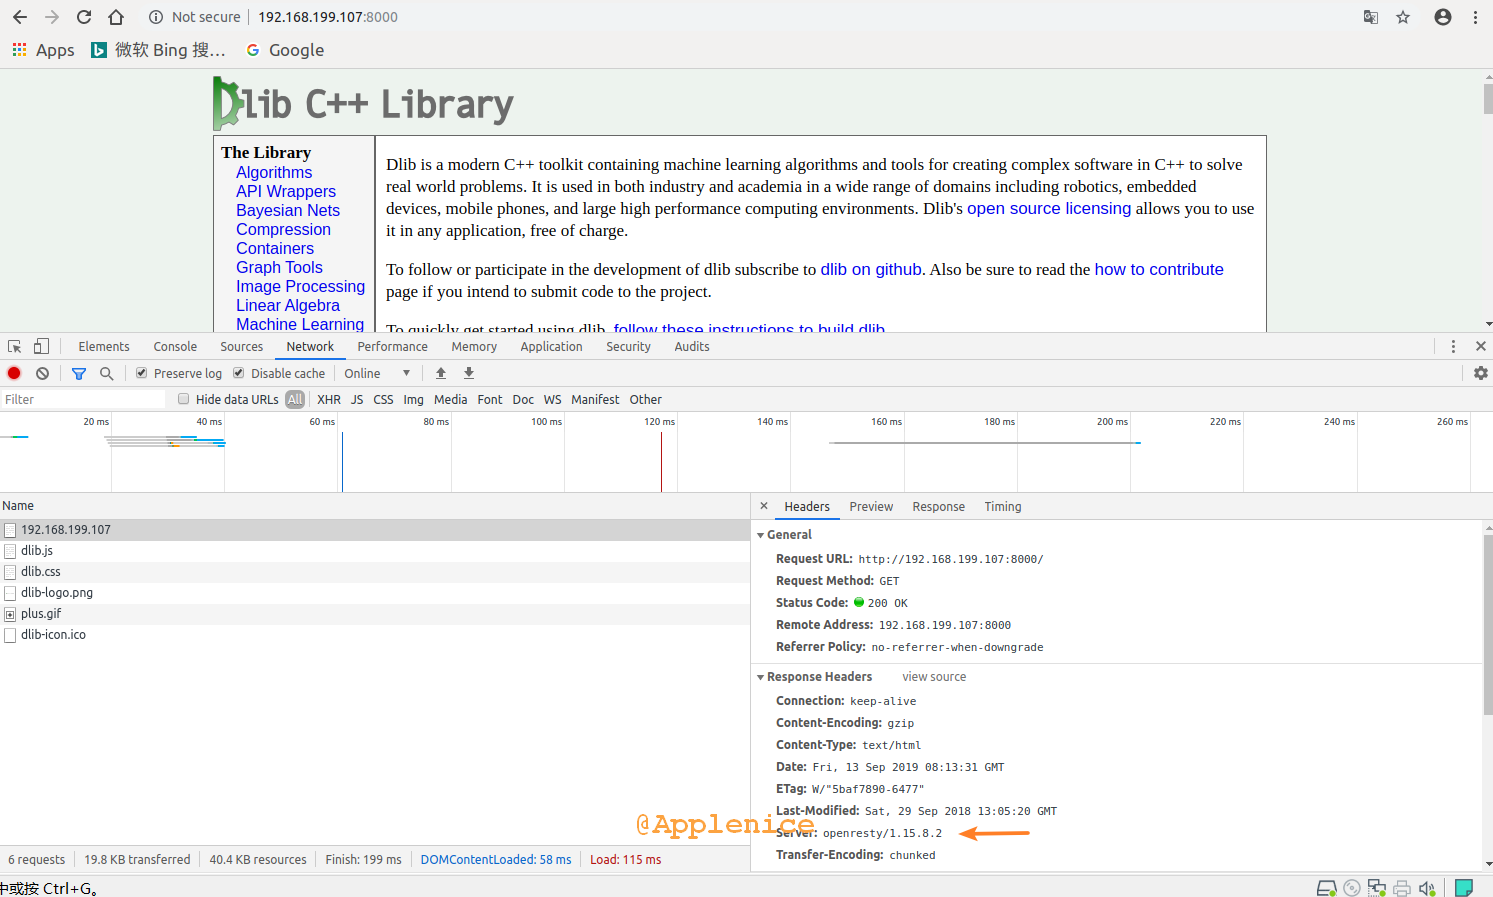Show the Preview tab of the request
Image resolution: width=1493 pixels, height=897 pixels.
[871, 507]
